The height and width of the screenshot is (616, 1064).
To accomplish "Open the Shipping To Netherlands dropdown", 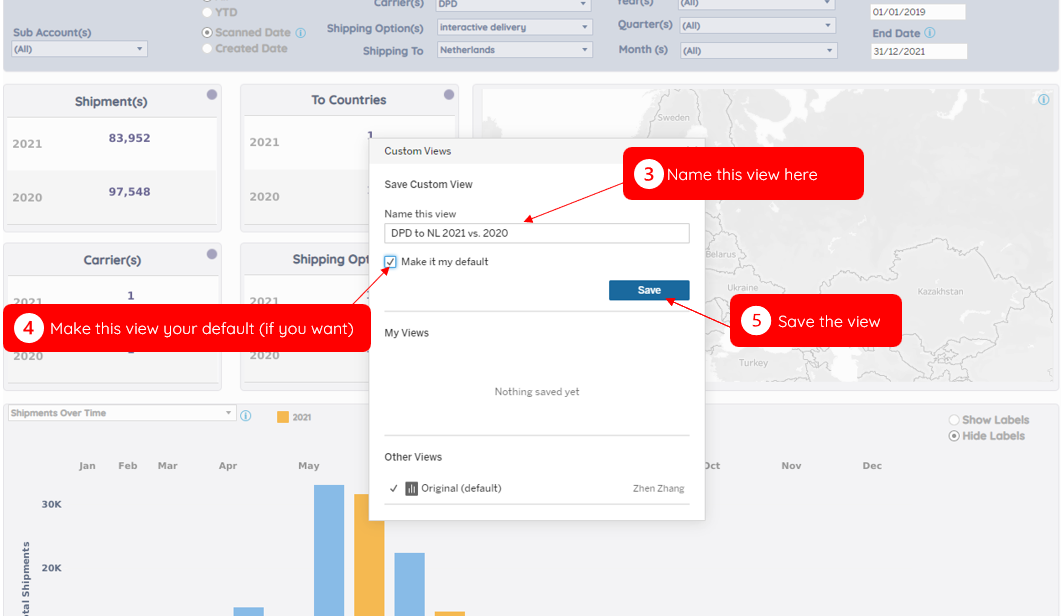I will coord(514,50).
